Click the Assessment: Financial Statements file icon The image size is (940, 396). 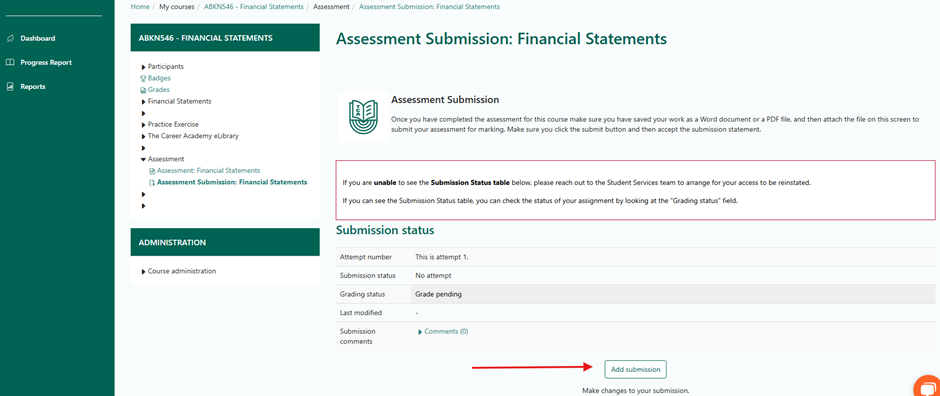[152, 171]
